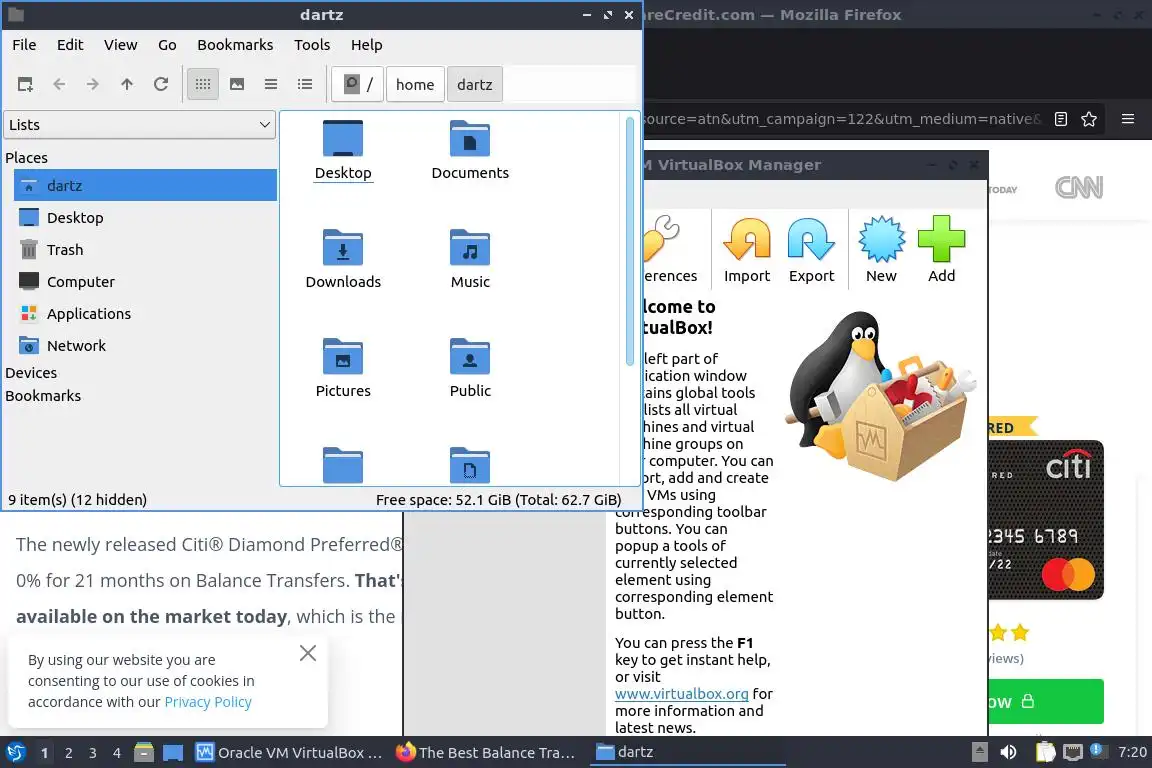
Task: Select the Public folder icon
Action: pos(470,367)
